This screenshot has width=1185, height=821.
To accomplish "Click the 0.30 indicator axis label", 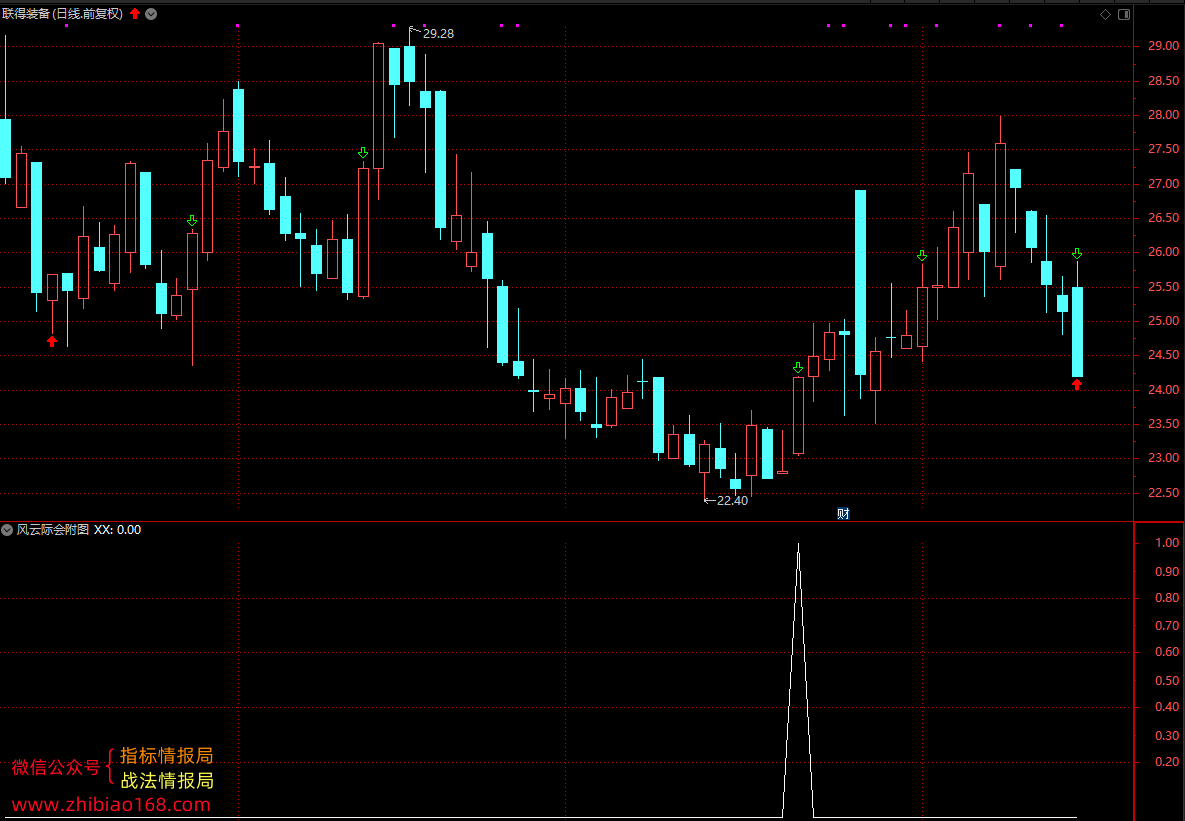I will click(x=1167, y=736).
